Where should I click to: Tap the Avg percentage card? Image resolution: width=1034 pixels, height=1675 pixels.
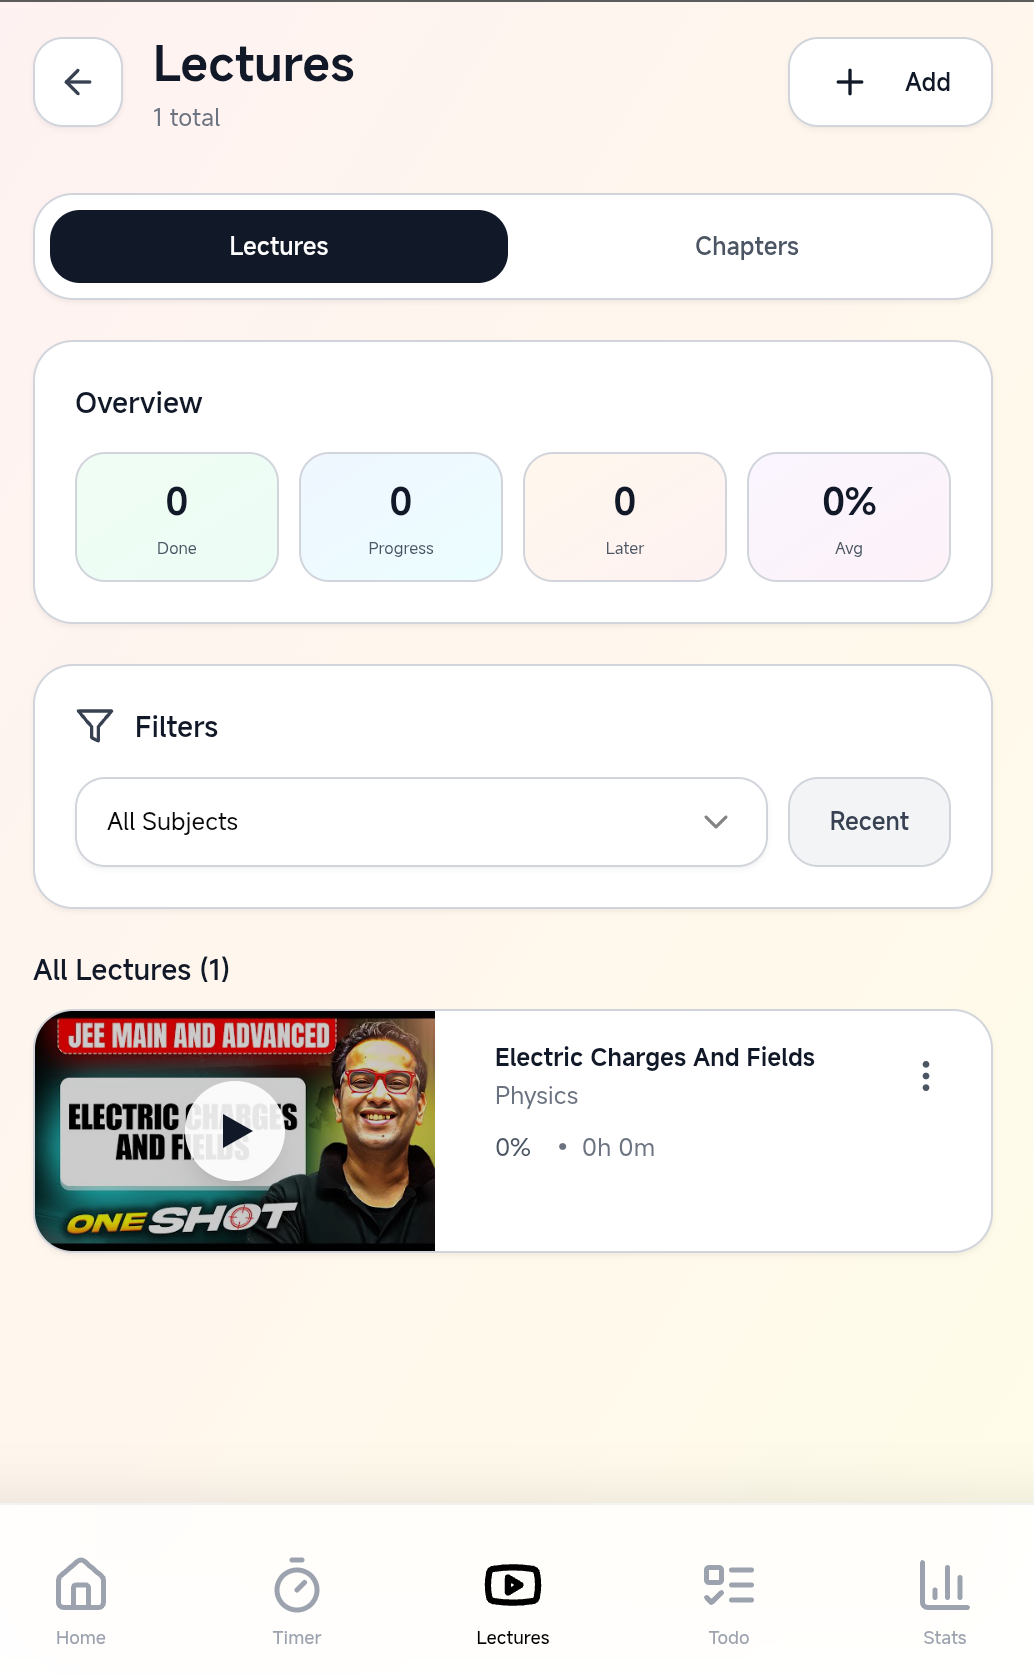847,516
